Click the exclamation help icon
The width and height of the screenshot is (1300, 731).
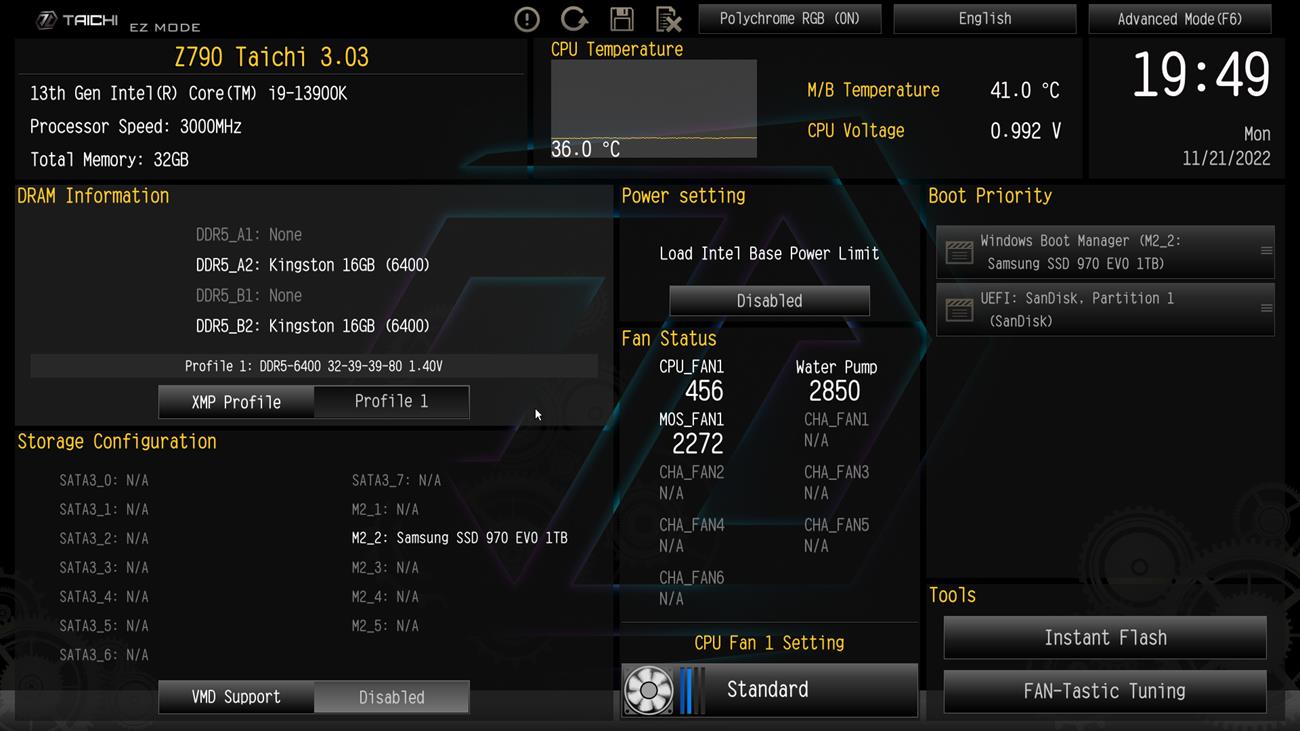pos(527,19)
